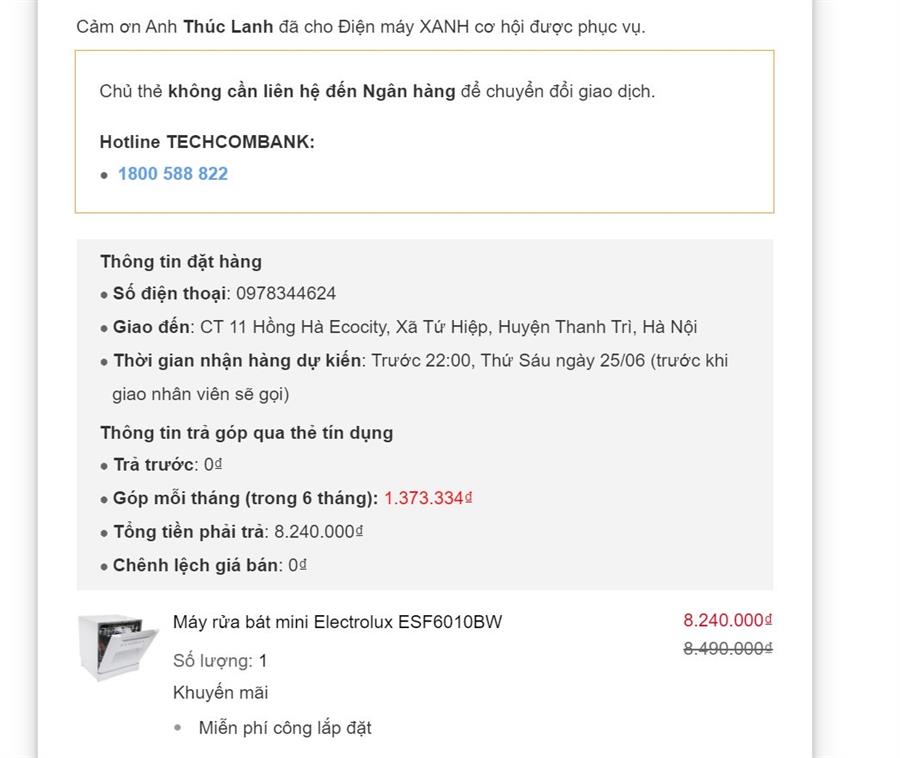
Task: Click the Thông tin đặt hàng heading
Action: [x=181, y=262]
